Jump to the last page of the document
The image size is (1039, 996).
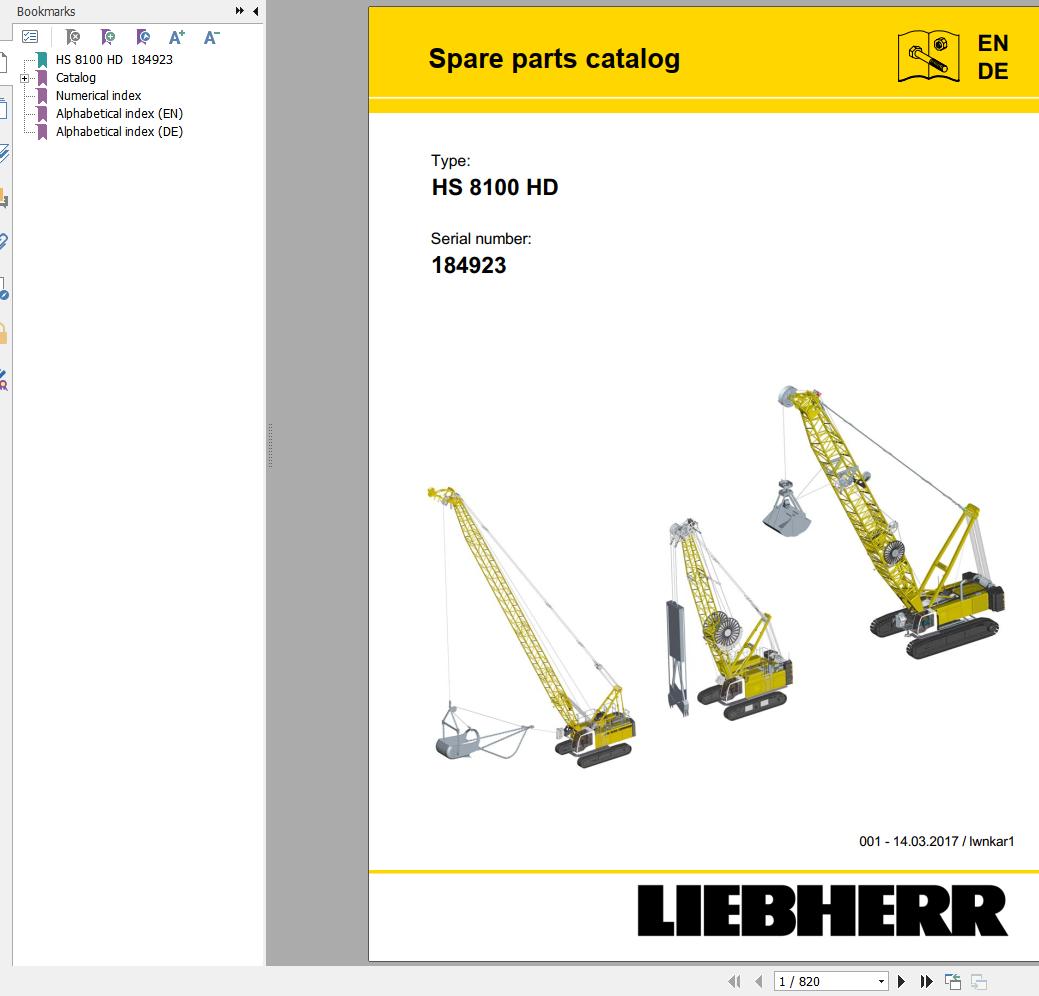tap(926, 981)
